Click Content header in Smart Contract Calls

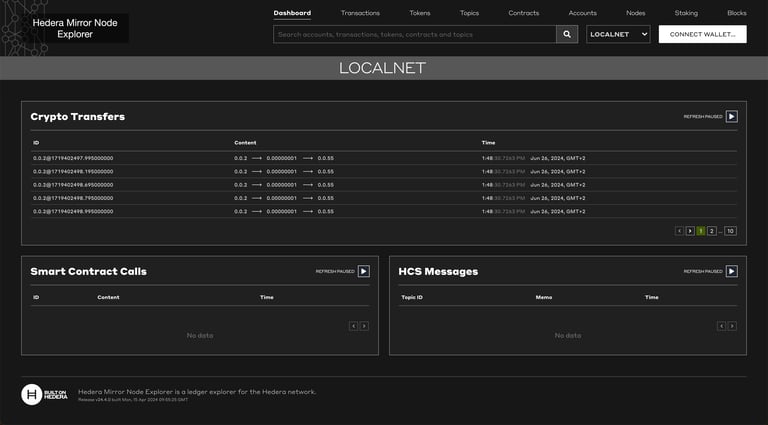(108, 297)
